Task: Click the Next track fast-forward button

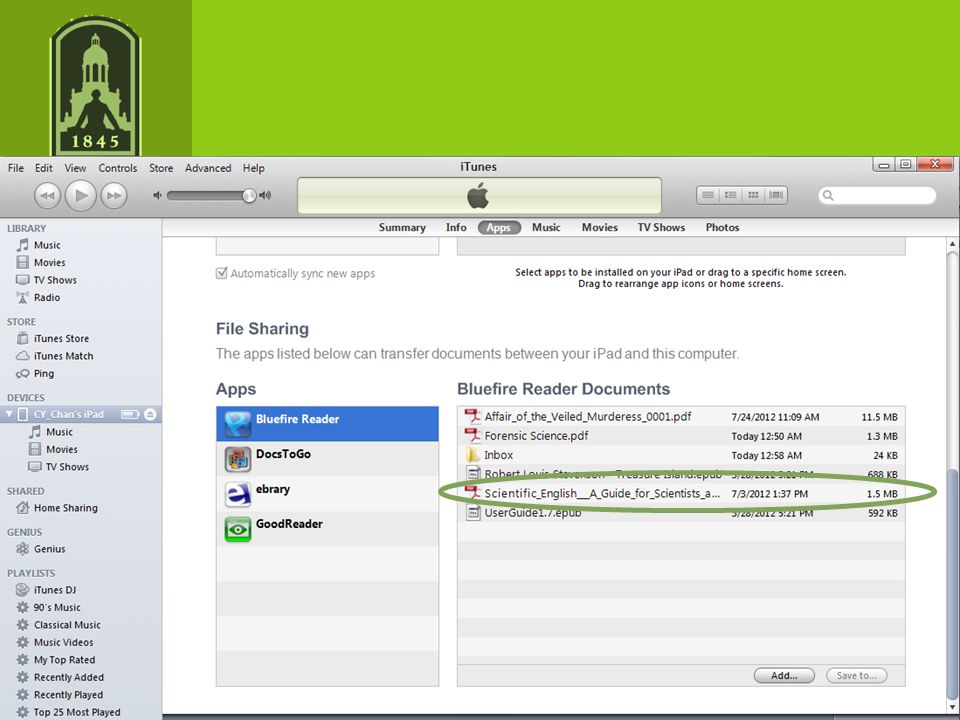Action: coord(114,196)
